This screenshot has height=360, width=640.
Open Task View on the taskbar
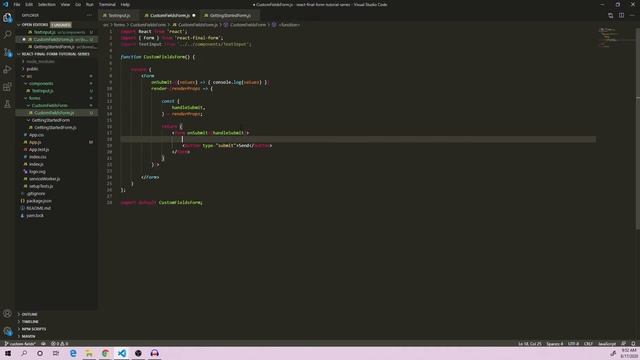[56, 353]
